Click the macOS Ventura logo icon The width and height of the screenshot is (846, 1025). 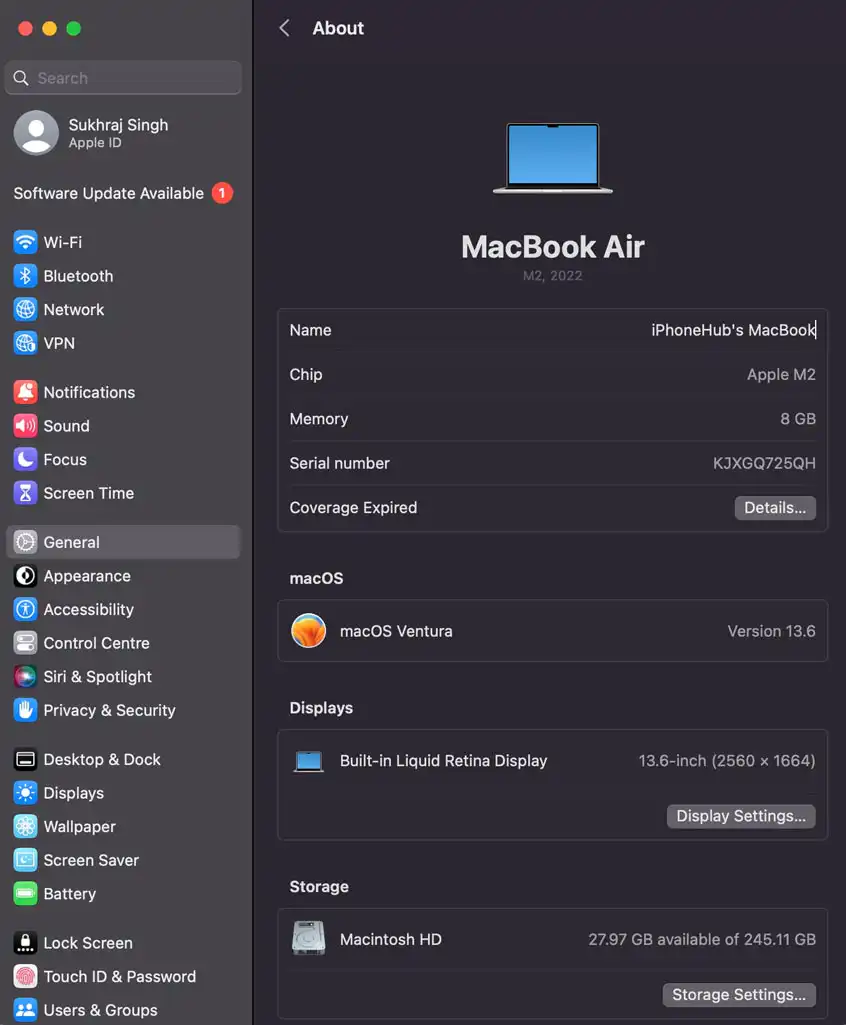click(x=308, y=631)
